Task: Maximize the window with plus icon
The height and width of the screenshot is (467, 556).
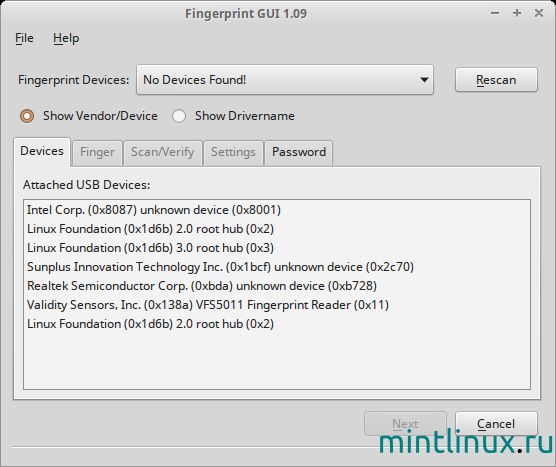Action: (x=517, y=13)
